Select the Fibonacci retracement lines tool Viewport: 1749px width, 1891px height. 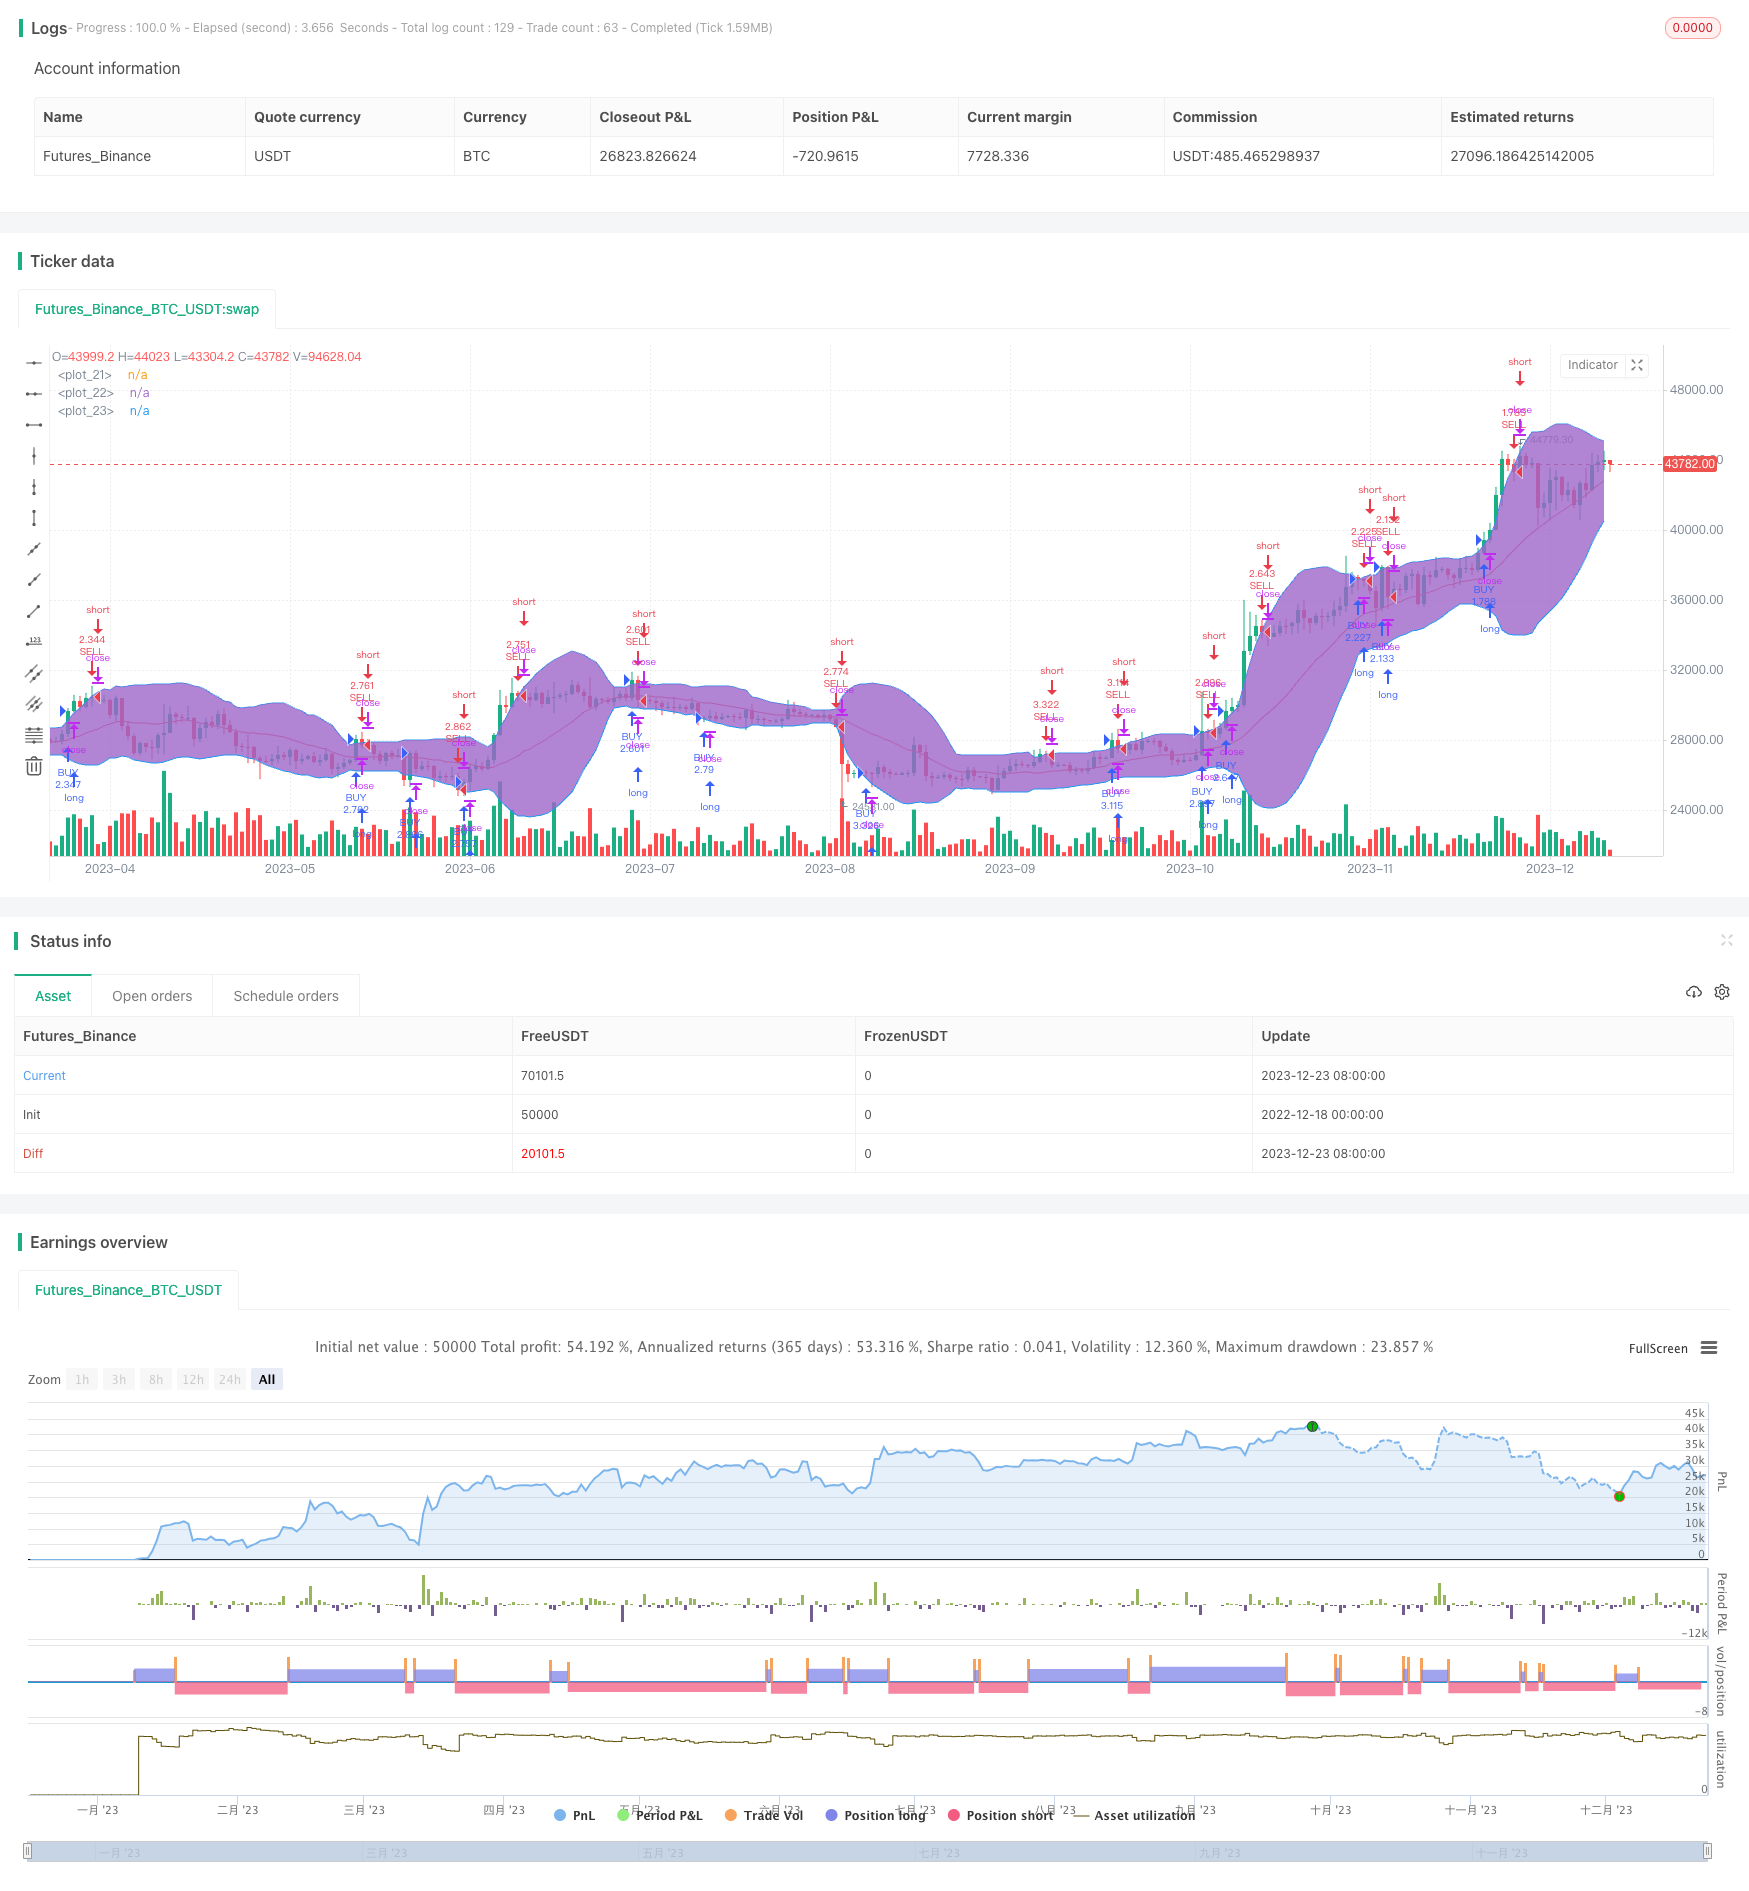34,735
